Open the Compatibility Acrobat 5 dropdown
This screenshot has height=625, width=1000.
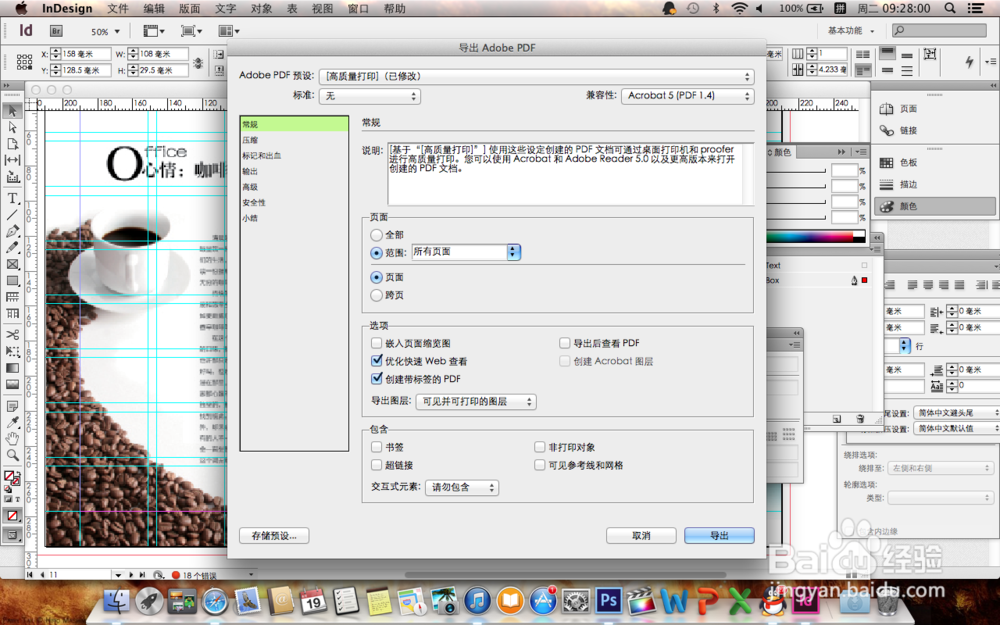coord(688,96)
